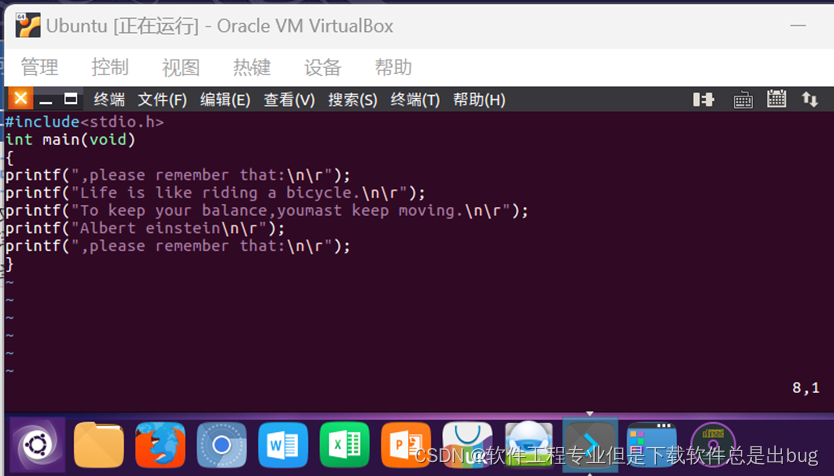Click the "To keep your balance" printf line
This screenshot has width=834, height=476.
click(267, 211)
